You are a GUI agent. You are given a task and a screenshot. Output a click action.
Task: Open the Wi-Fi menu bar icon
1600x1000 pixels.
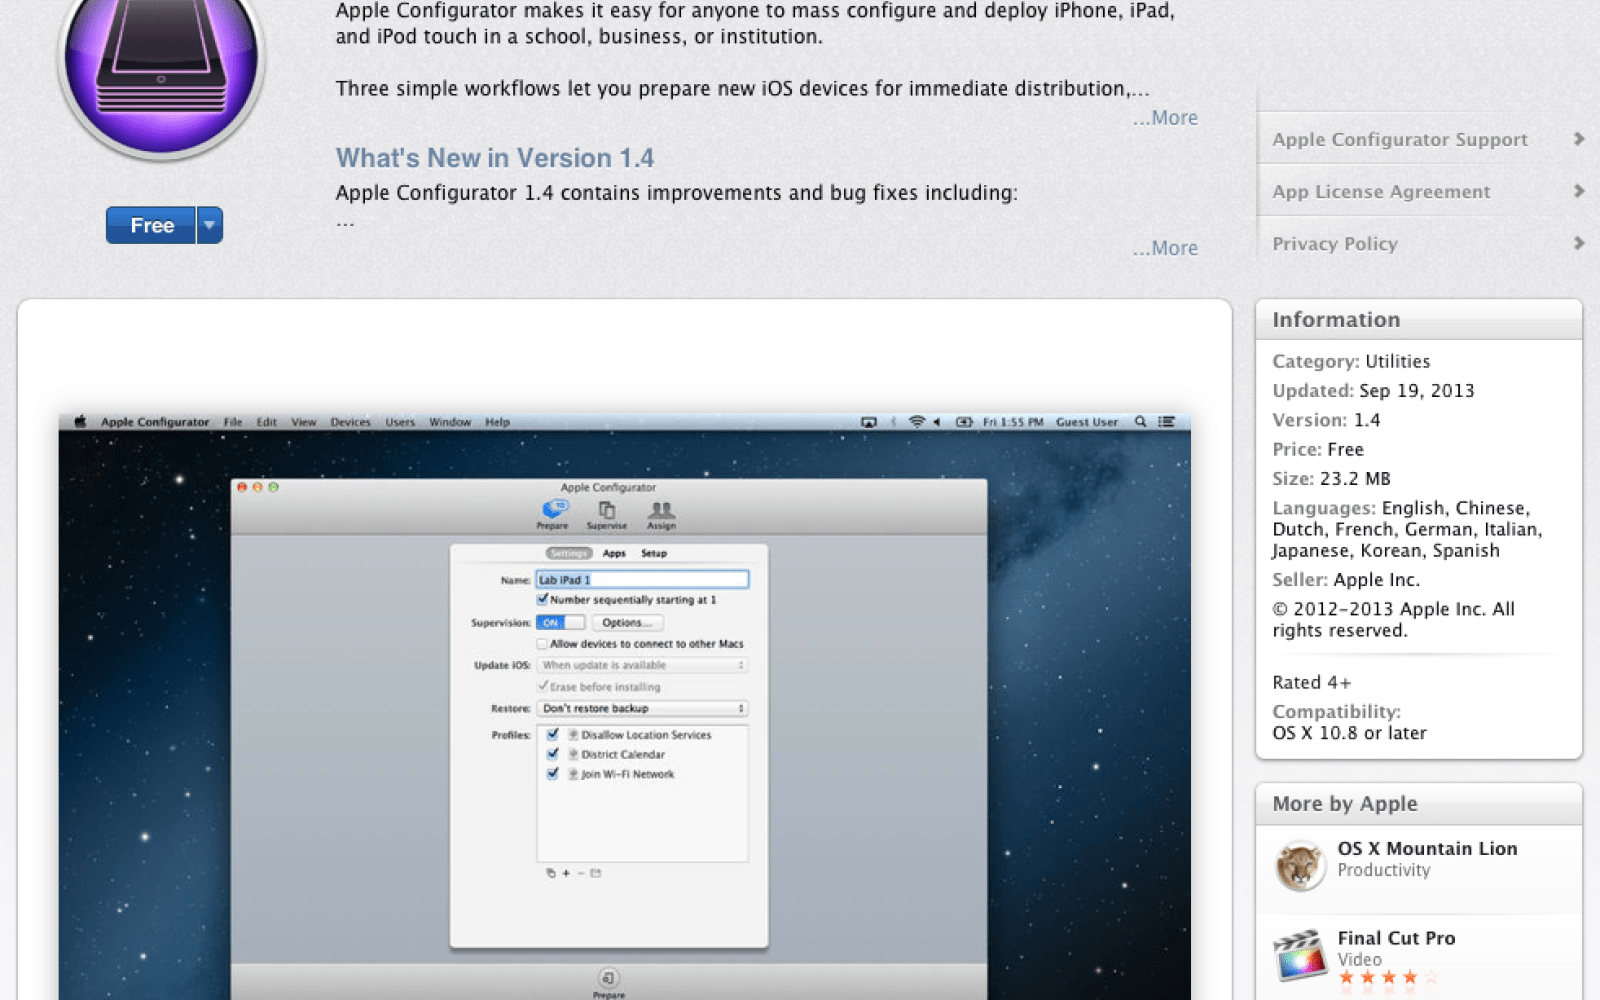916,421
